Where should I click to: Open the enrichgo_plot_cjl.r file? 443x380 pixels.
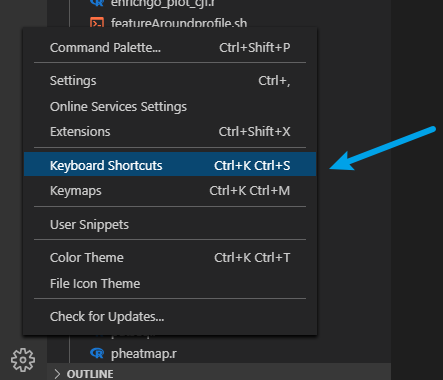(163, 3)
